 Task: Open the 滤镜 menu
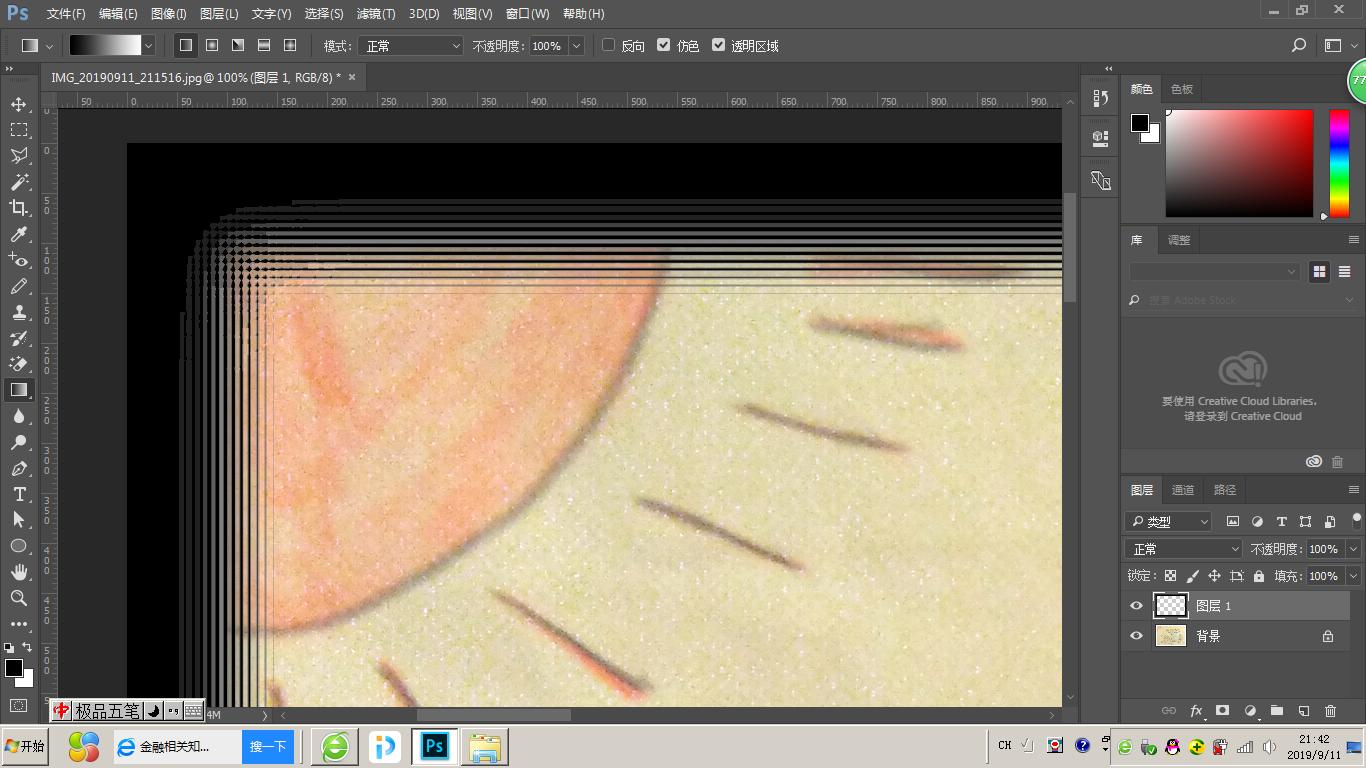coord(375,13)
